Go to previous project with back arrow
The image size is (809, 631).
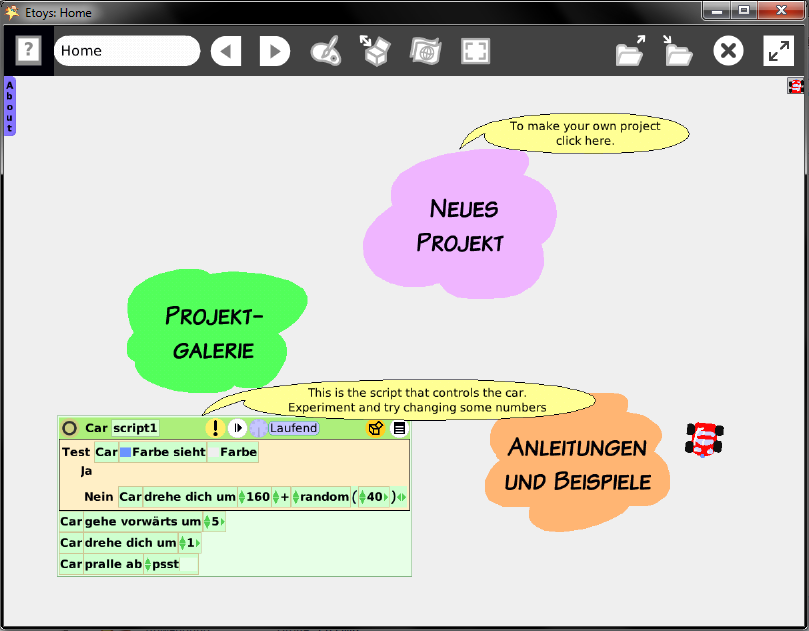click(226, 51)
